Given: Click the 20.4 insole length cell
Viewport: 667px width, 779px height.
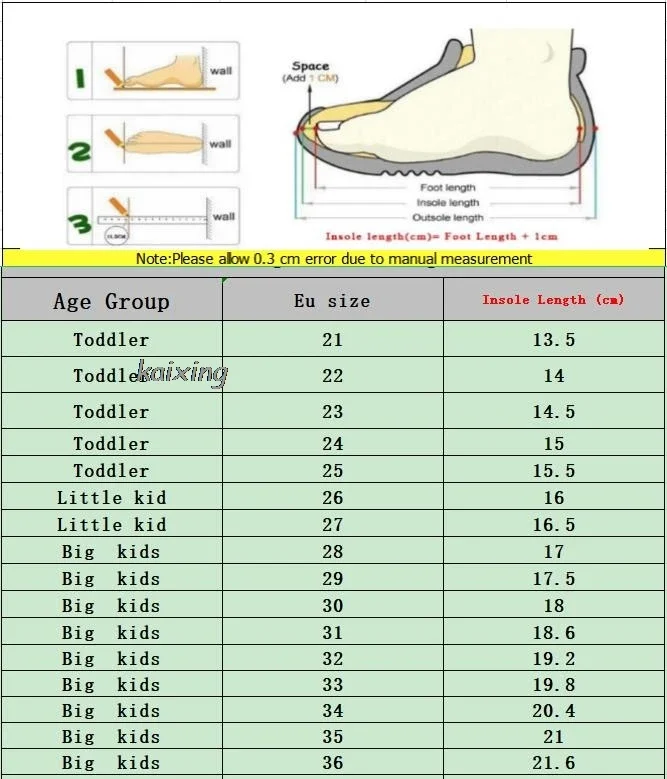Looking at the screenshot, I should click(x=554, y=710).
